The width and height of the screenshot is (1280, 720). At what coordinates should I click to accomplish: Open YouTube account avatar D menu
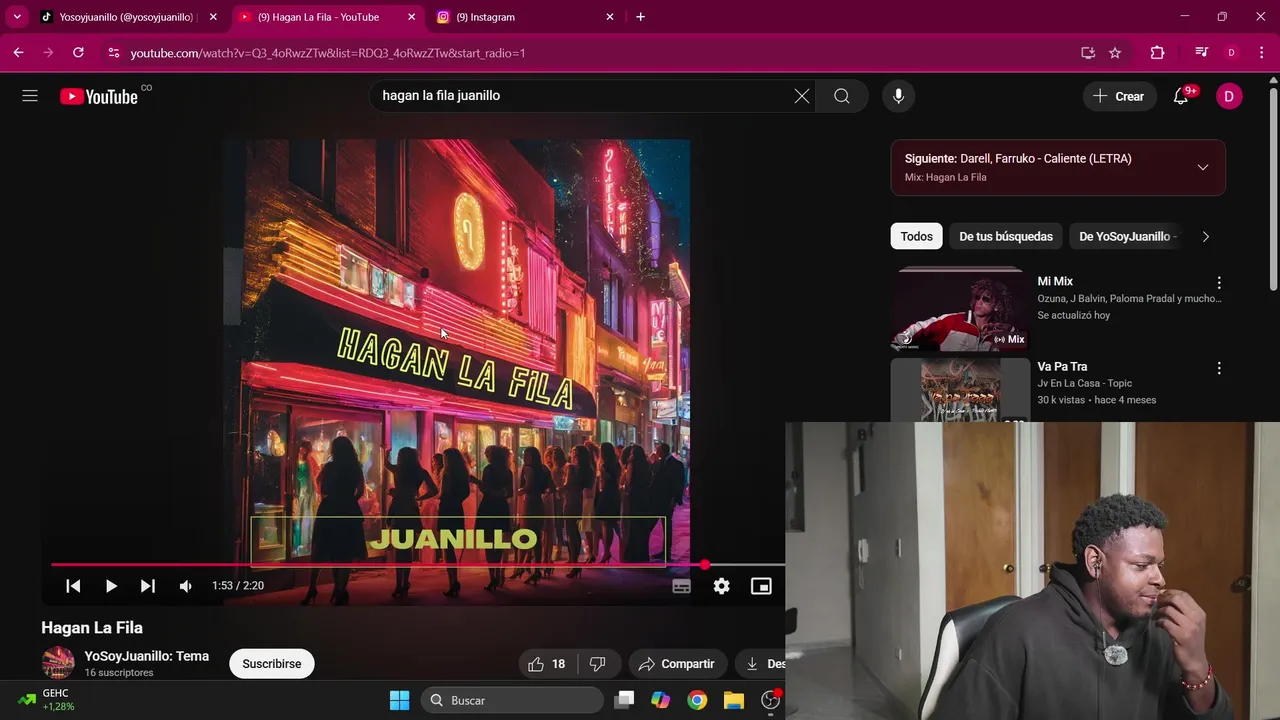tap(1229, 96)
